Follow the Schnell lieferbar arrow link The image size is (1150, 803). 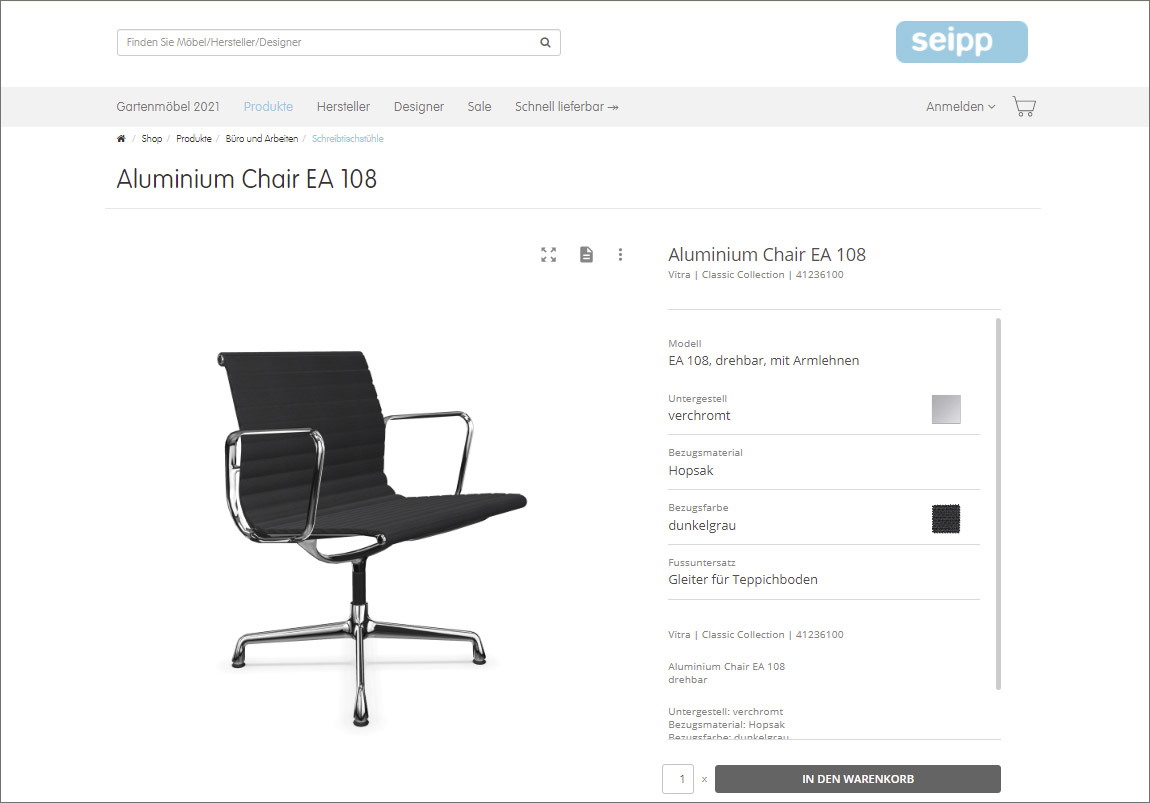click(x=566, y=107)
